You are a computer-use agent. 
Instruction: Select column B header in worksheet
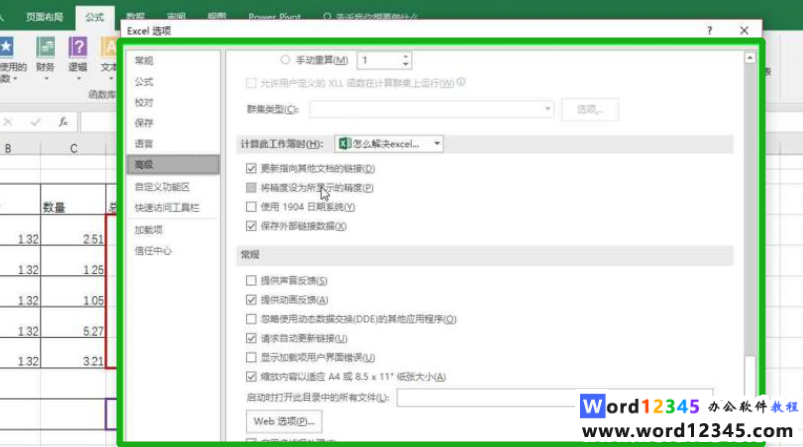point(8,148)
